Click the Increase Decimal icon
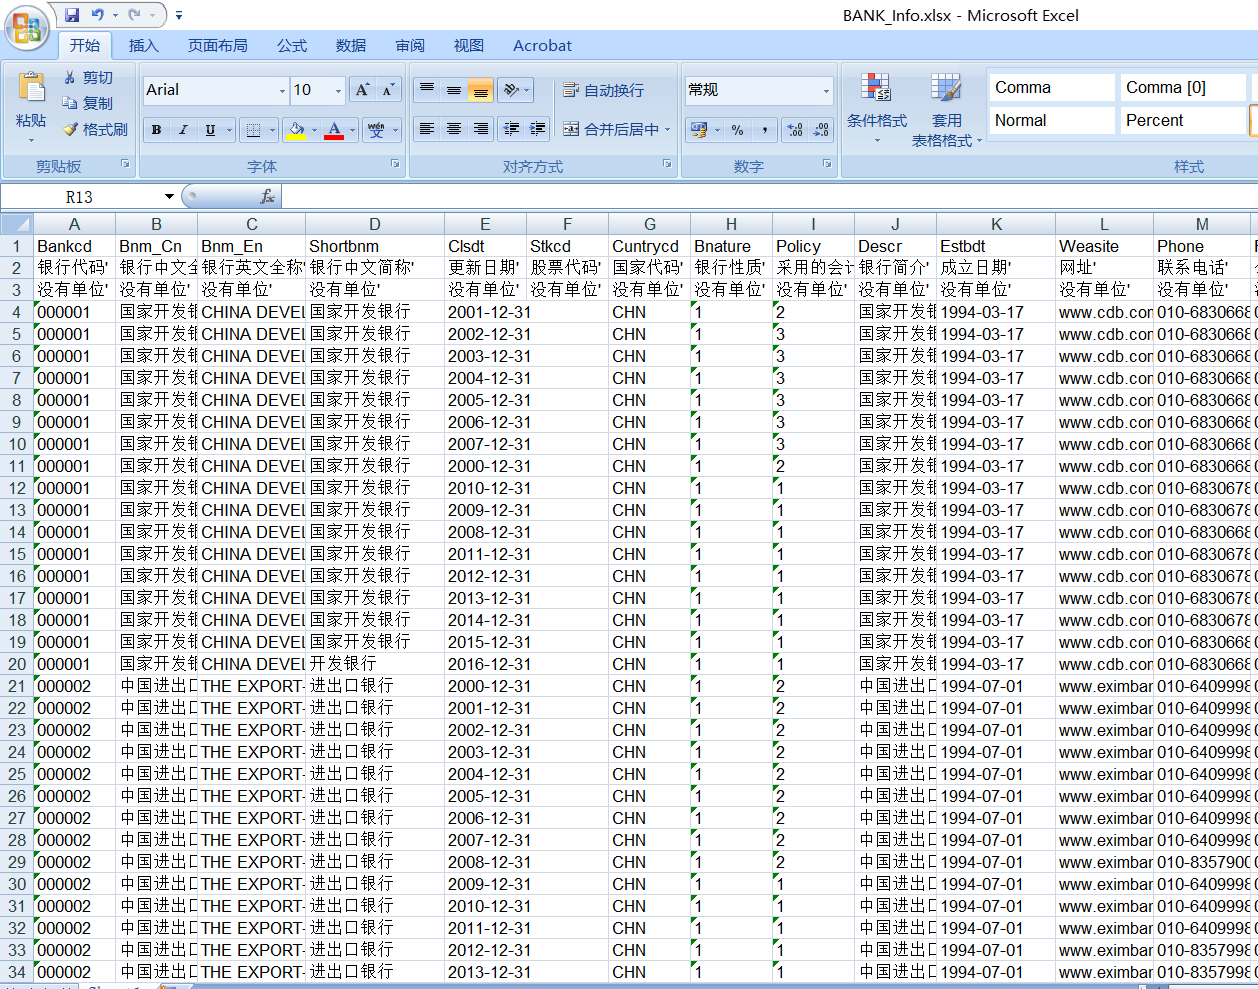Viewport: 1258px width, 989px height. [x=795, y=130]
